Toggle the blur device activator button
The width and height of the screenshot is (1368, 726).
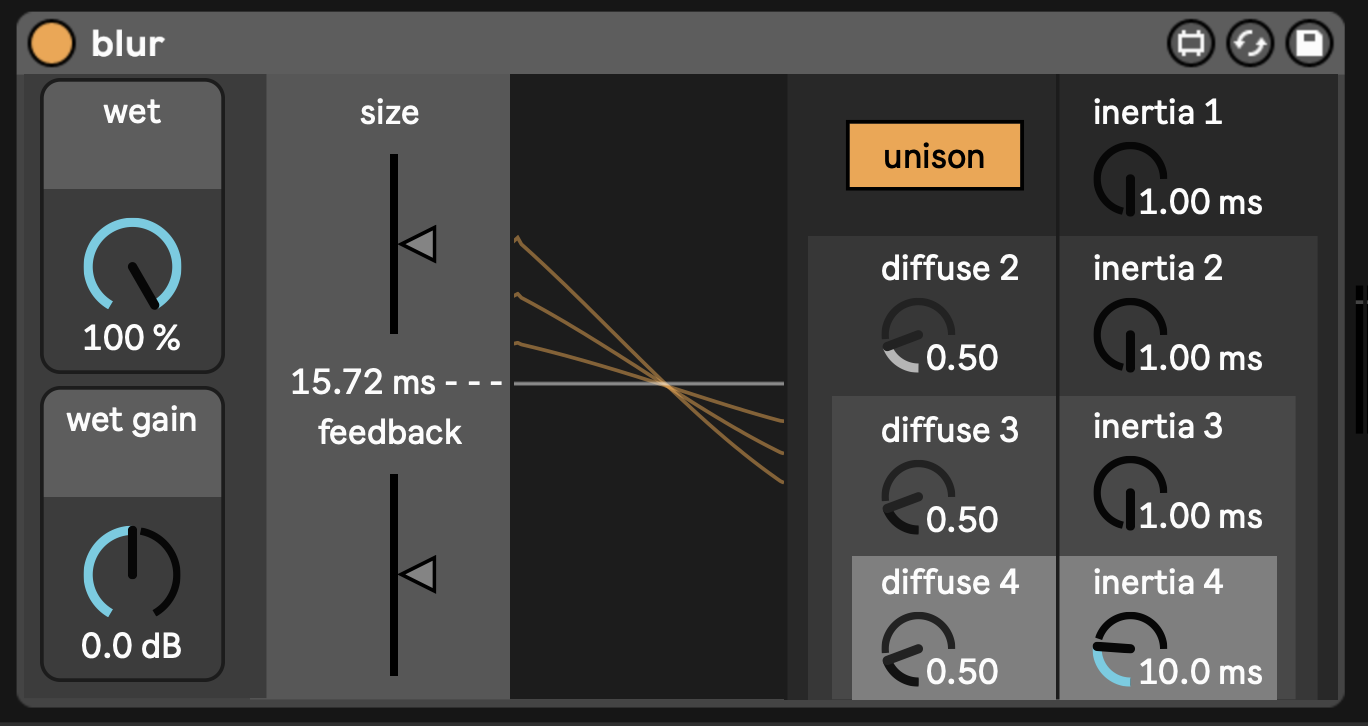coord(52,44)
